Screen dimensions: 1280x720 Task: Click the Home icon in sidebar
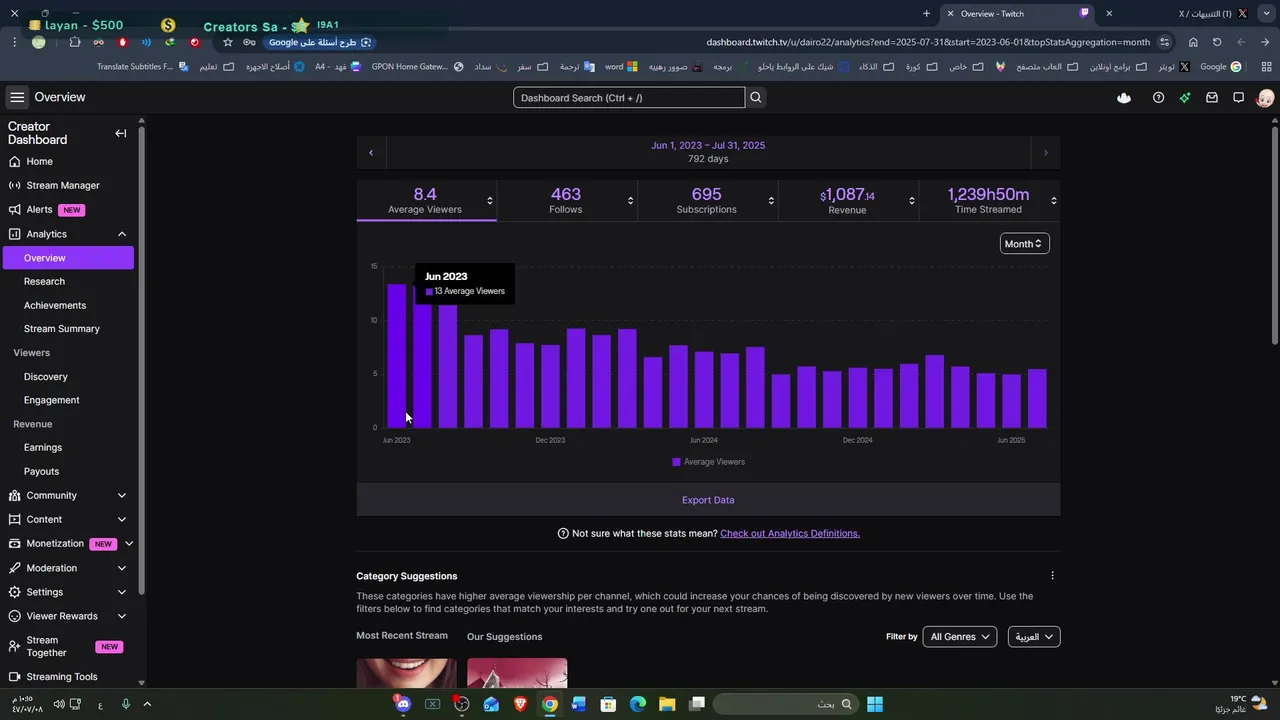14,161
